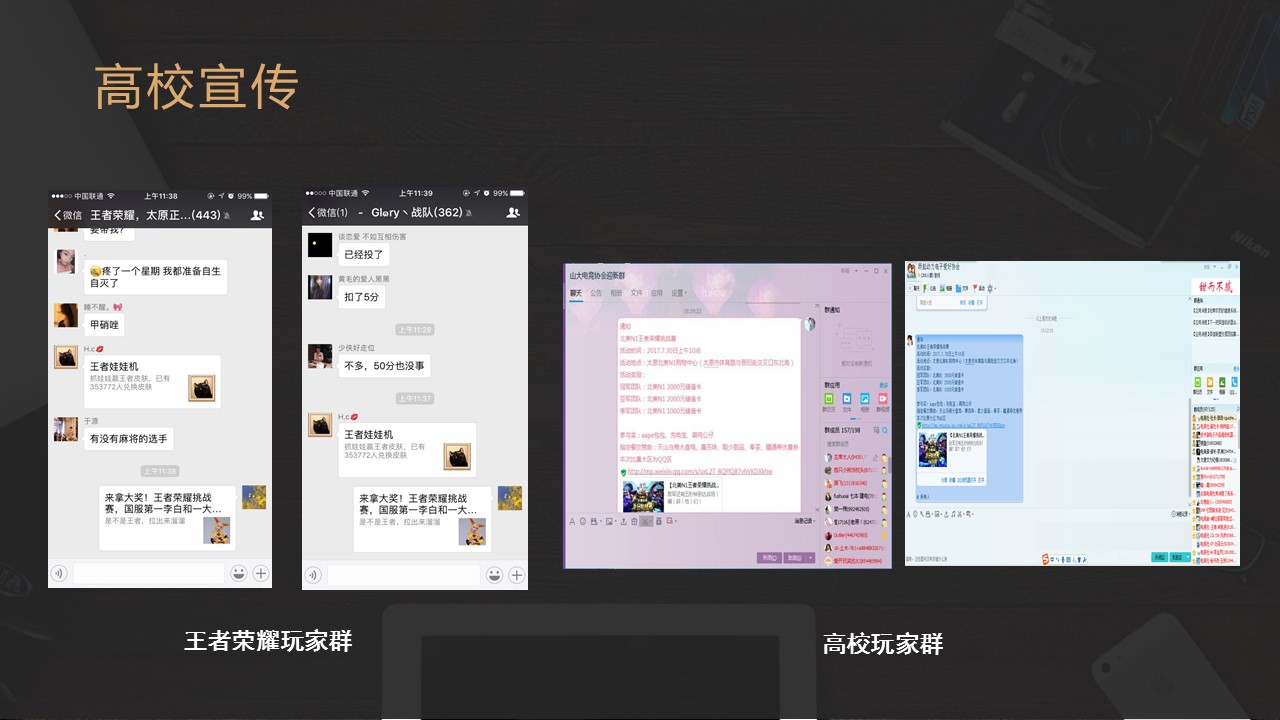
Task: Open emoji picker in 王者荣耀 chat
Action: [238, 573]
